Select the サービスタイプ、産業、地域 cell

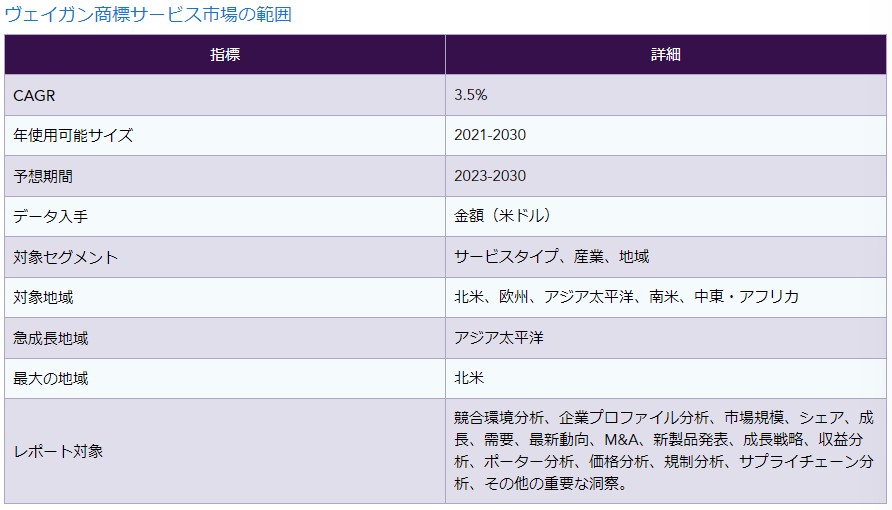[552, 257]
